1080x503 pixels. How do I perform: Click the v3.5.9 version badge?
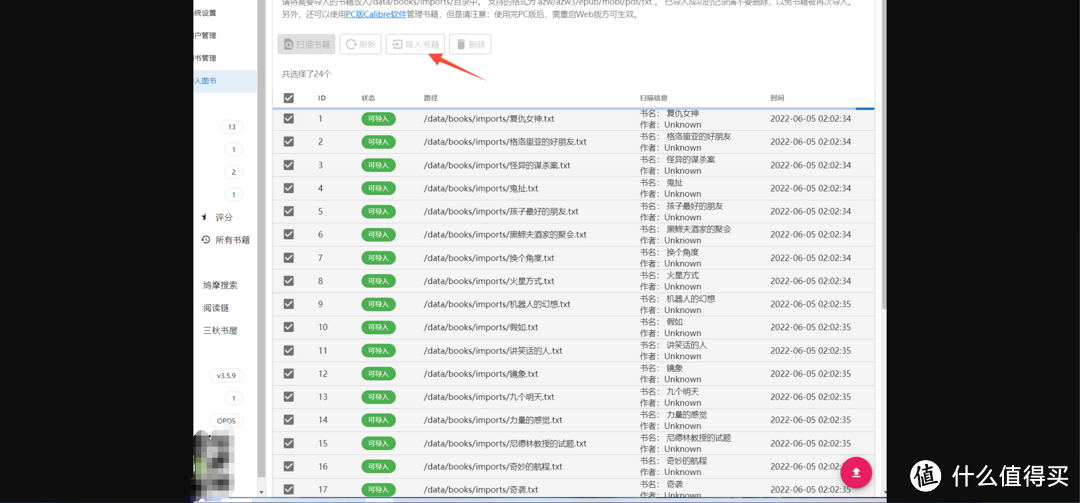226,376
